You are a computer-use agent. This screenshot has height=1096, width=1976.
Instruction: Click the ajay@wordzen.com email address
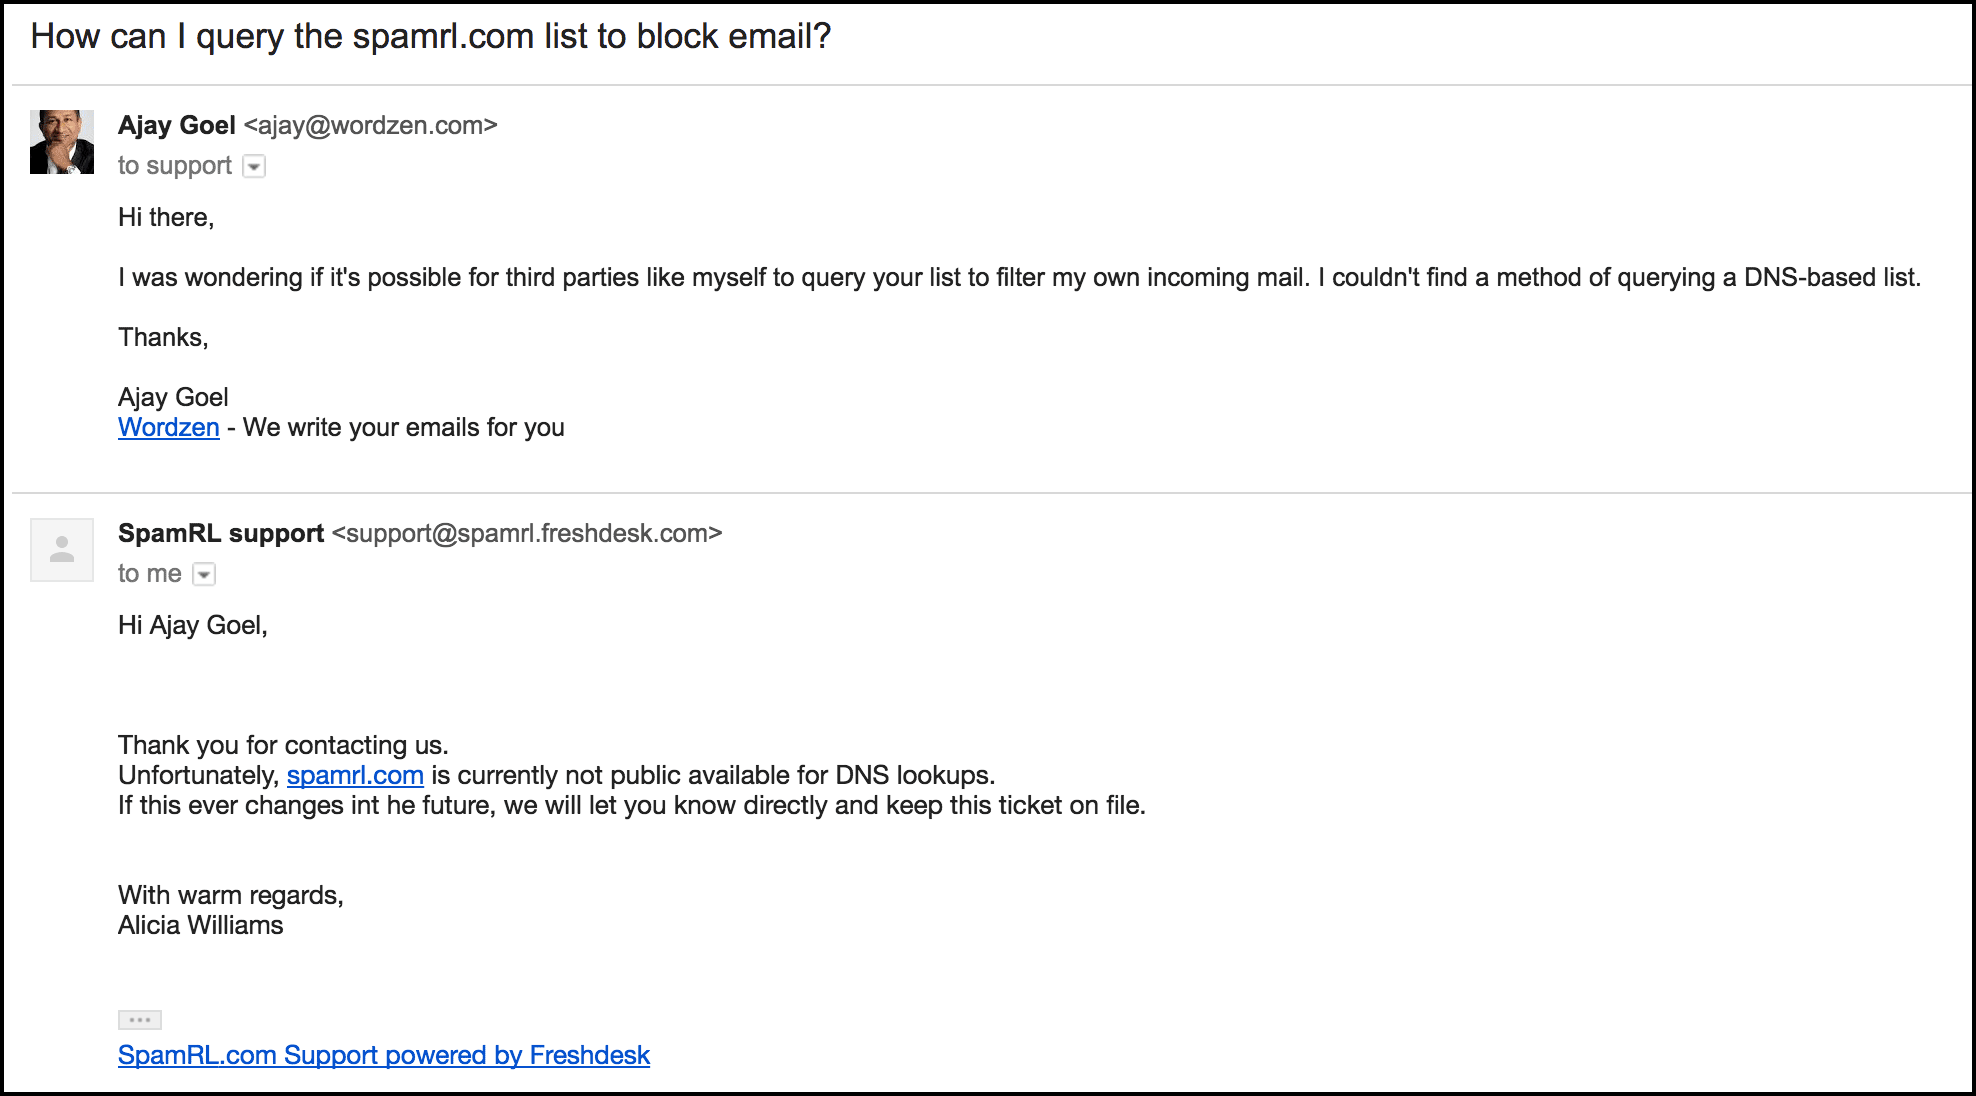click(x=370, y=126)
